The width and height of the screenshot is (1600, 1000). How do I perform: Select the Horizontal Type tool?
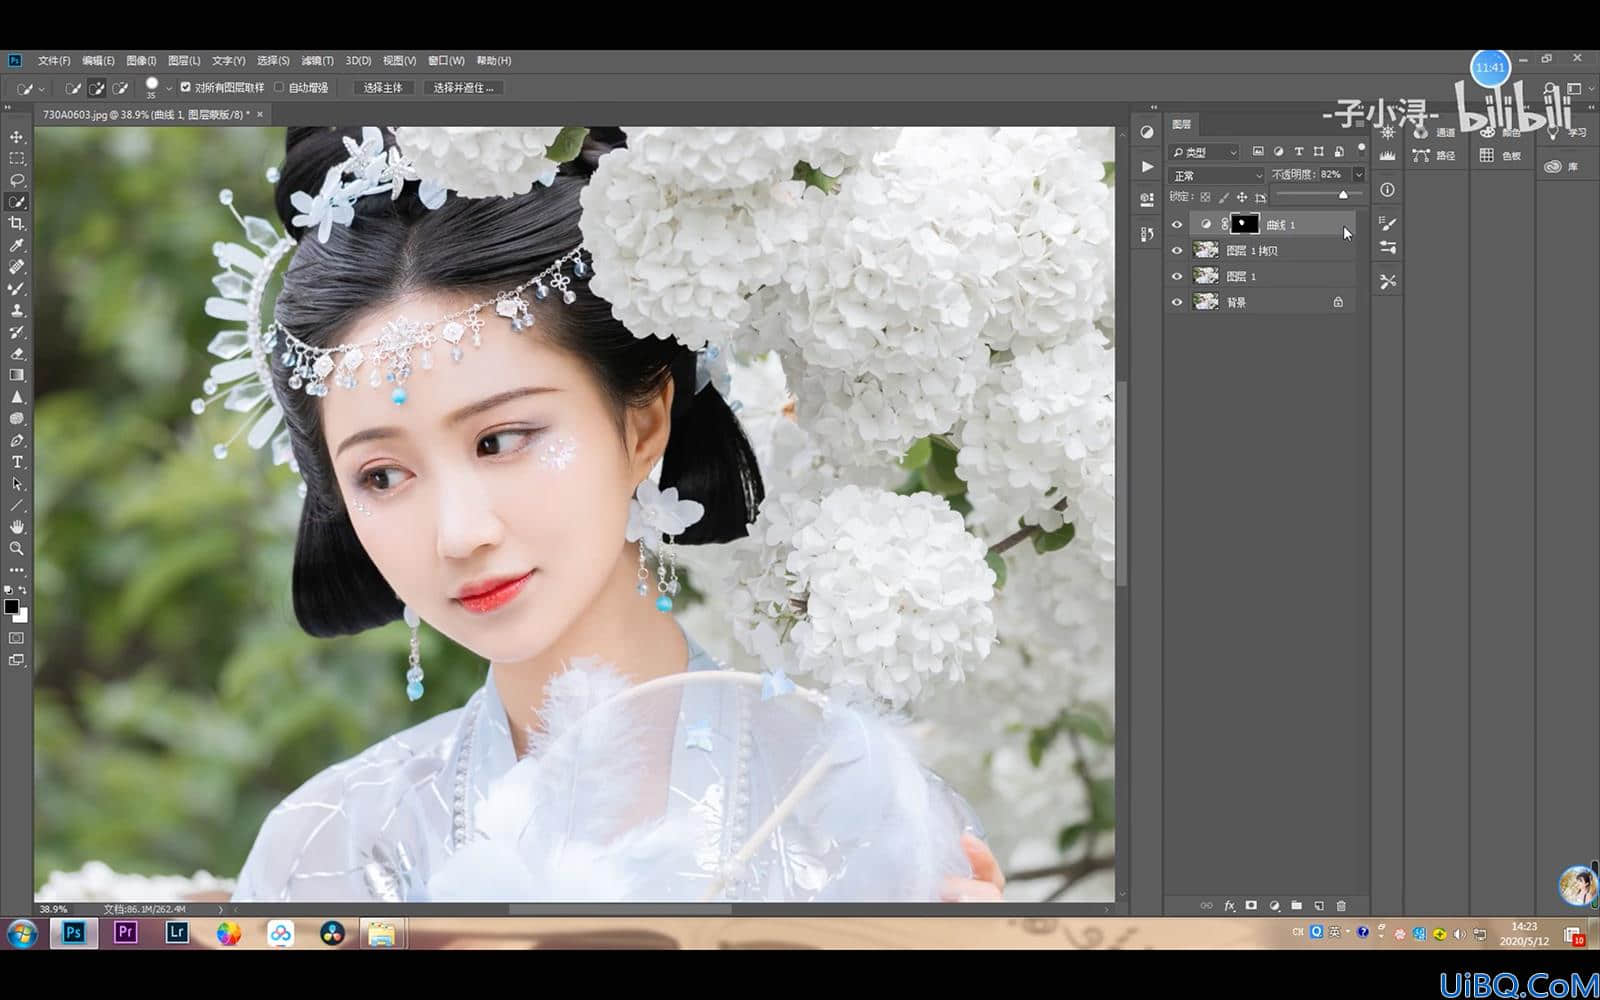17,462
